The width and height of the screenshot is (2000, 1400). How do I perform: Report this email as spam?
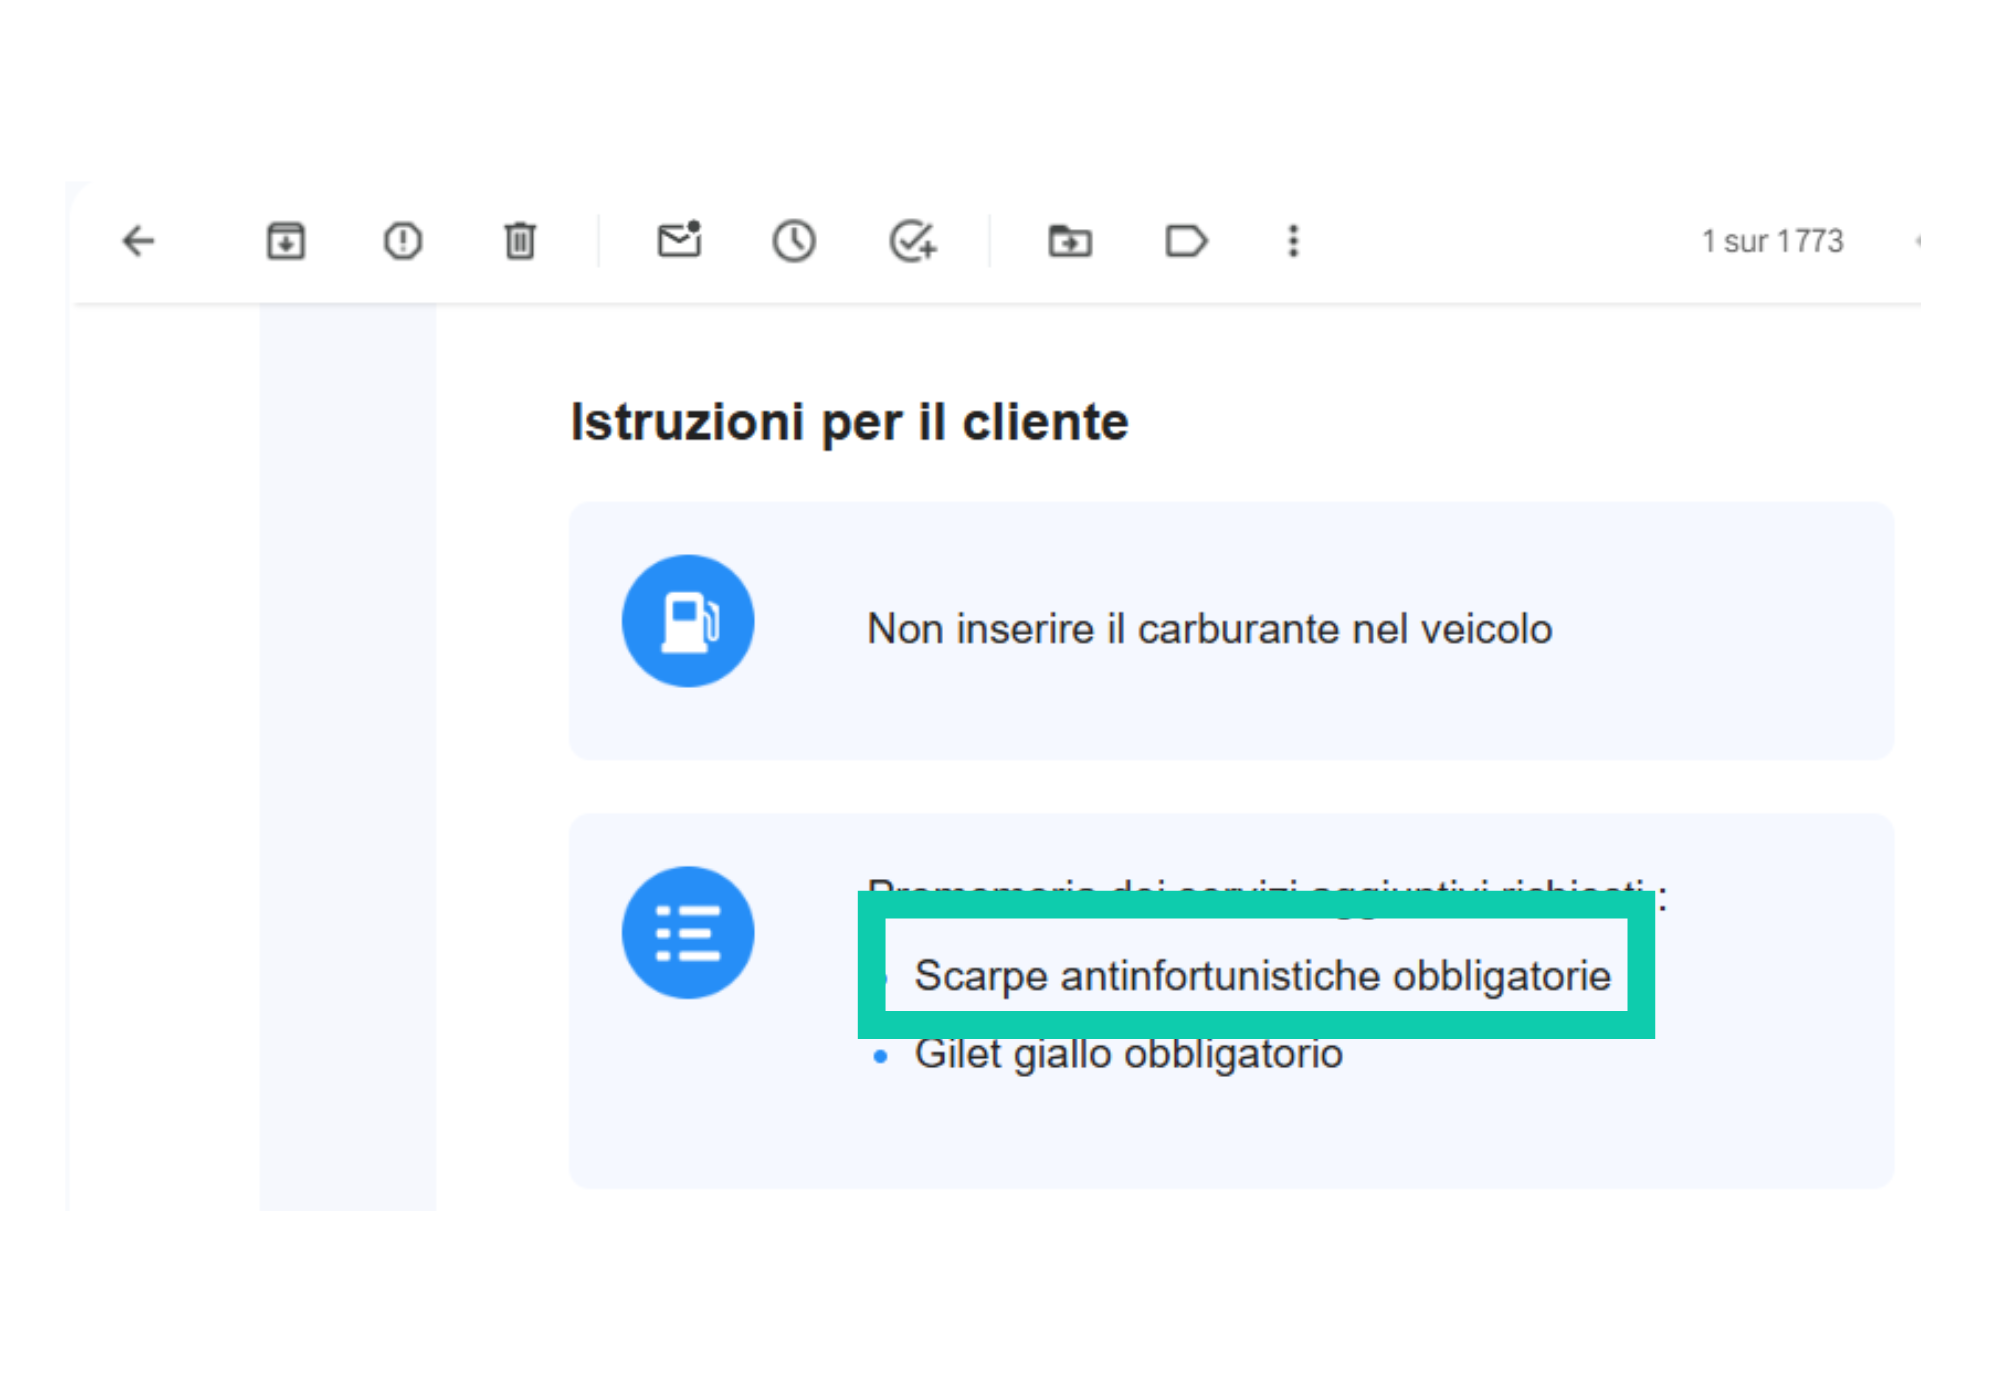click(x=403, y=241)
